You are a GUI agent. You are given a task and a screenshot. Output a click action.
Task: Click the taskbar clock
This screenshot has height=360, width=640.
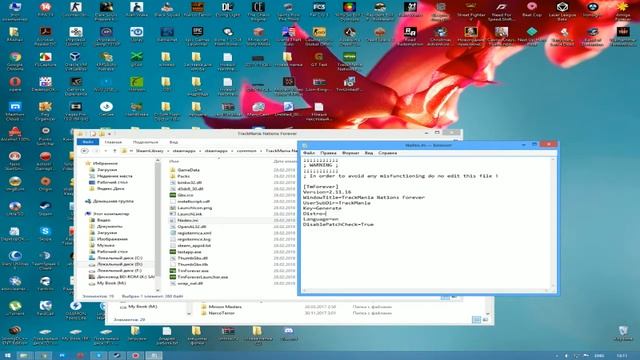[622, 356]
